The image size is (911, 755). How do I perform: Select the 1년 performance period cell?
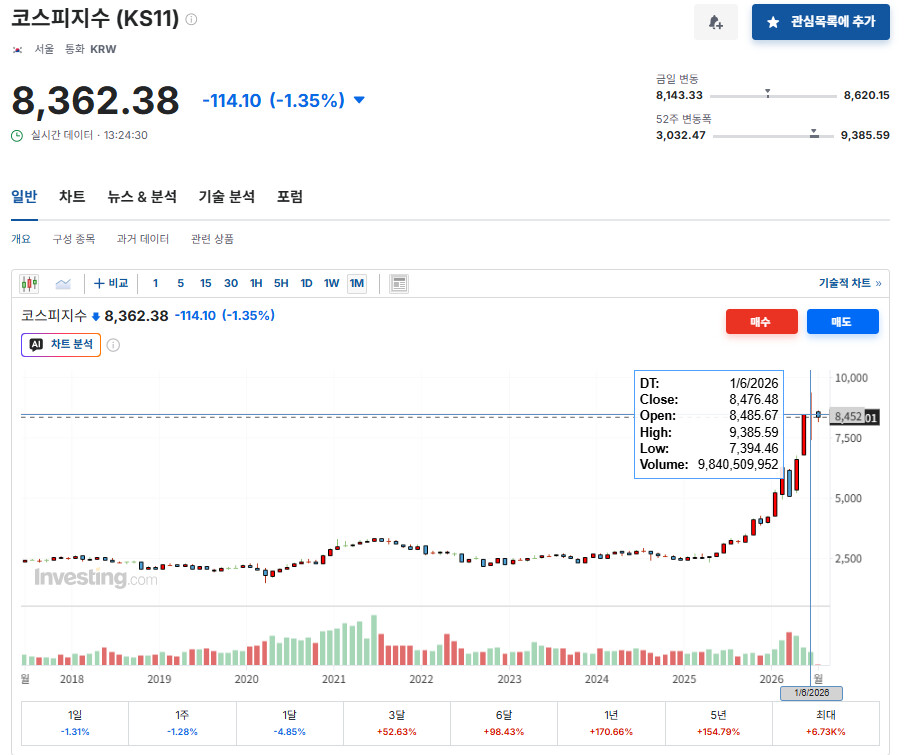[x=611, y=723]
